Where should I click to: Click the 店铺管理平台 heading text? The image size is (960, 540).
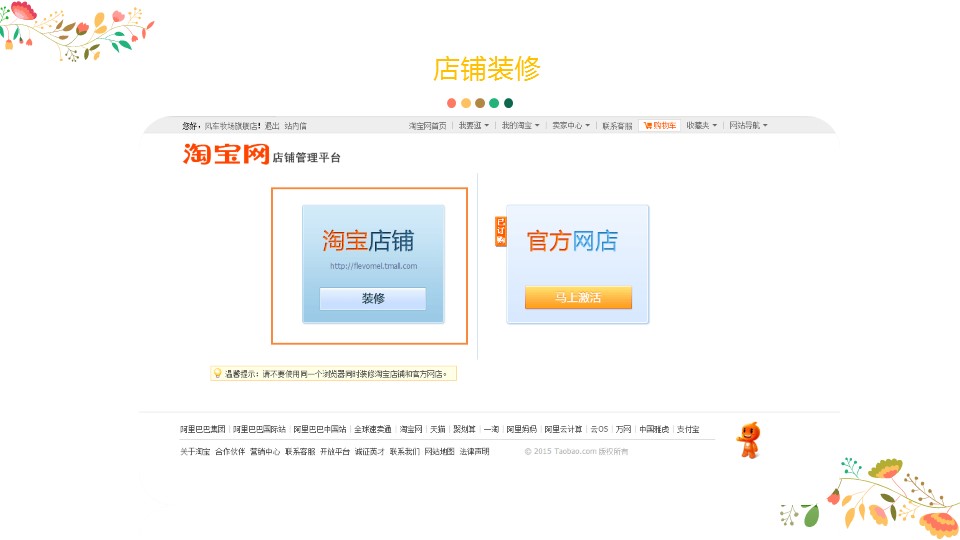click(x=306, y=157)
